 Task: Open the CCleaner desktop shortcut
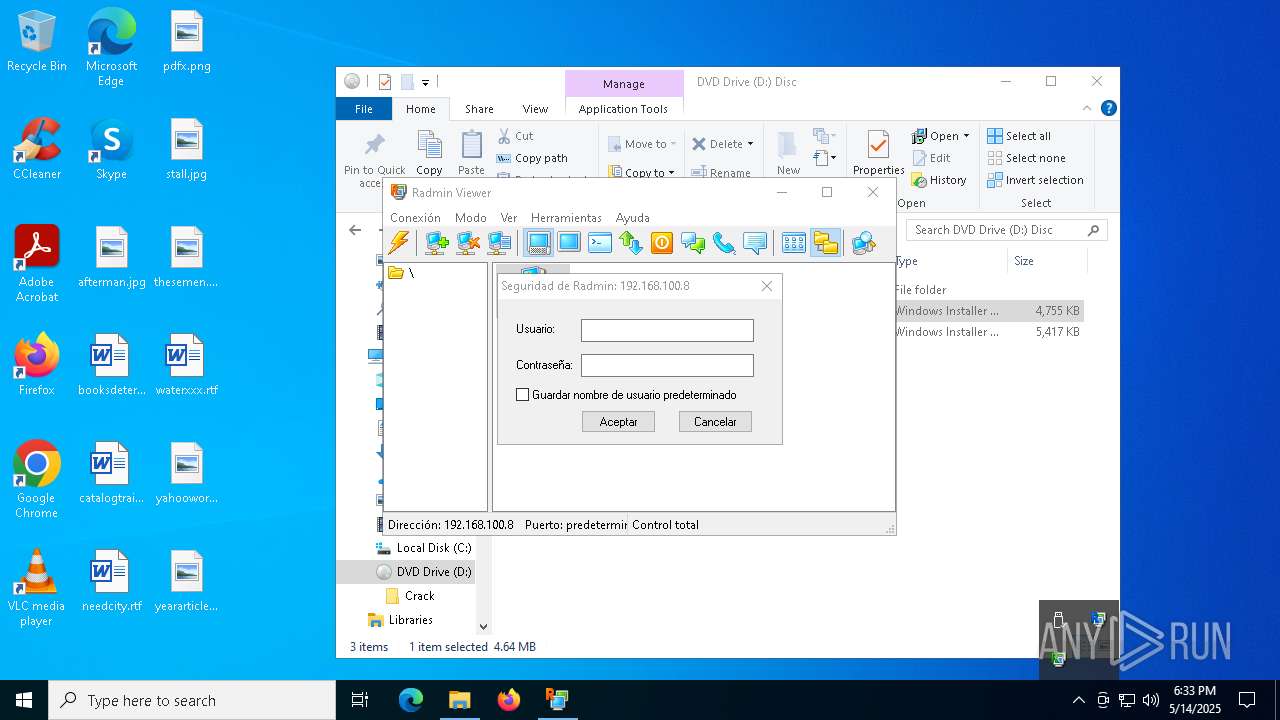pyautogui.click(x=37, y=148)
